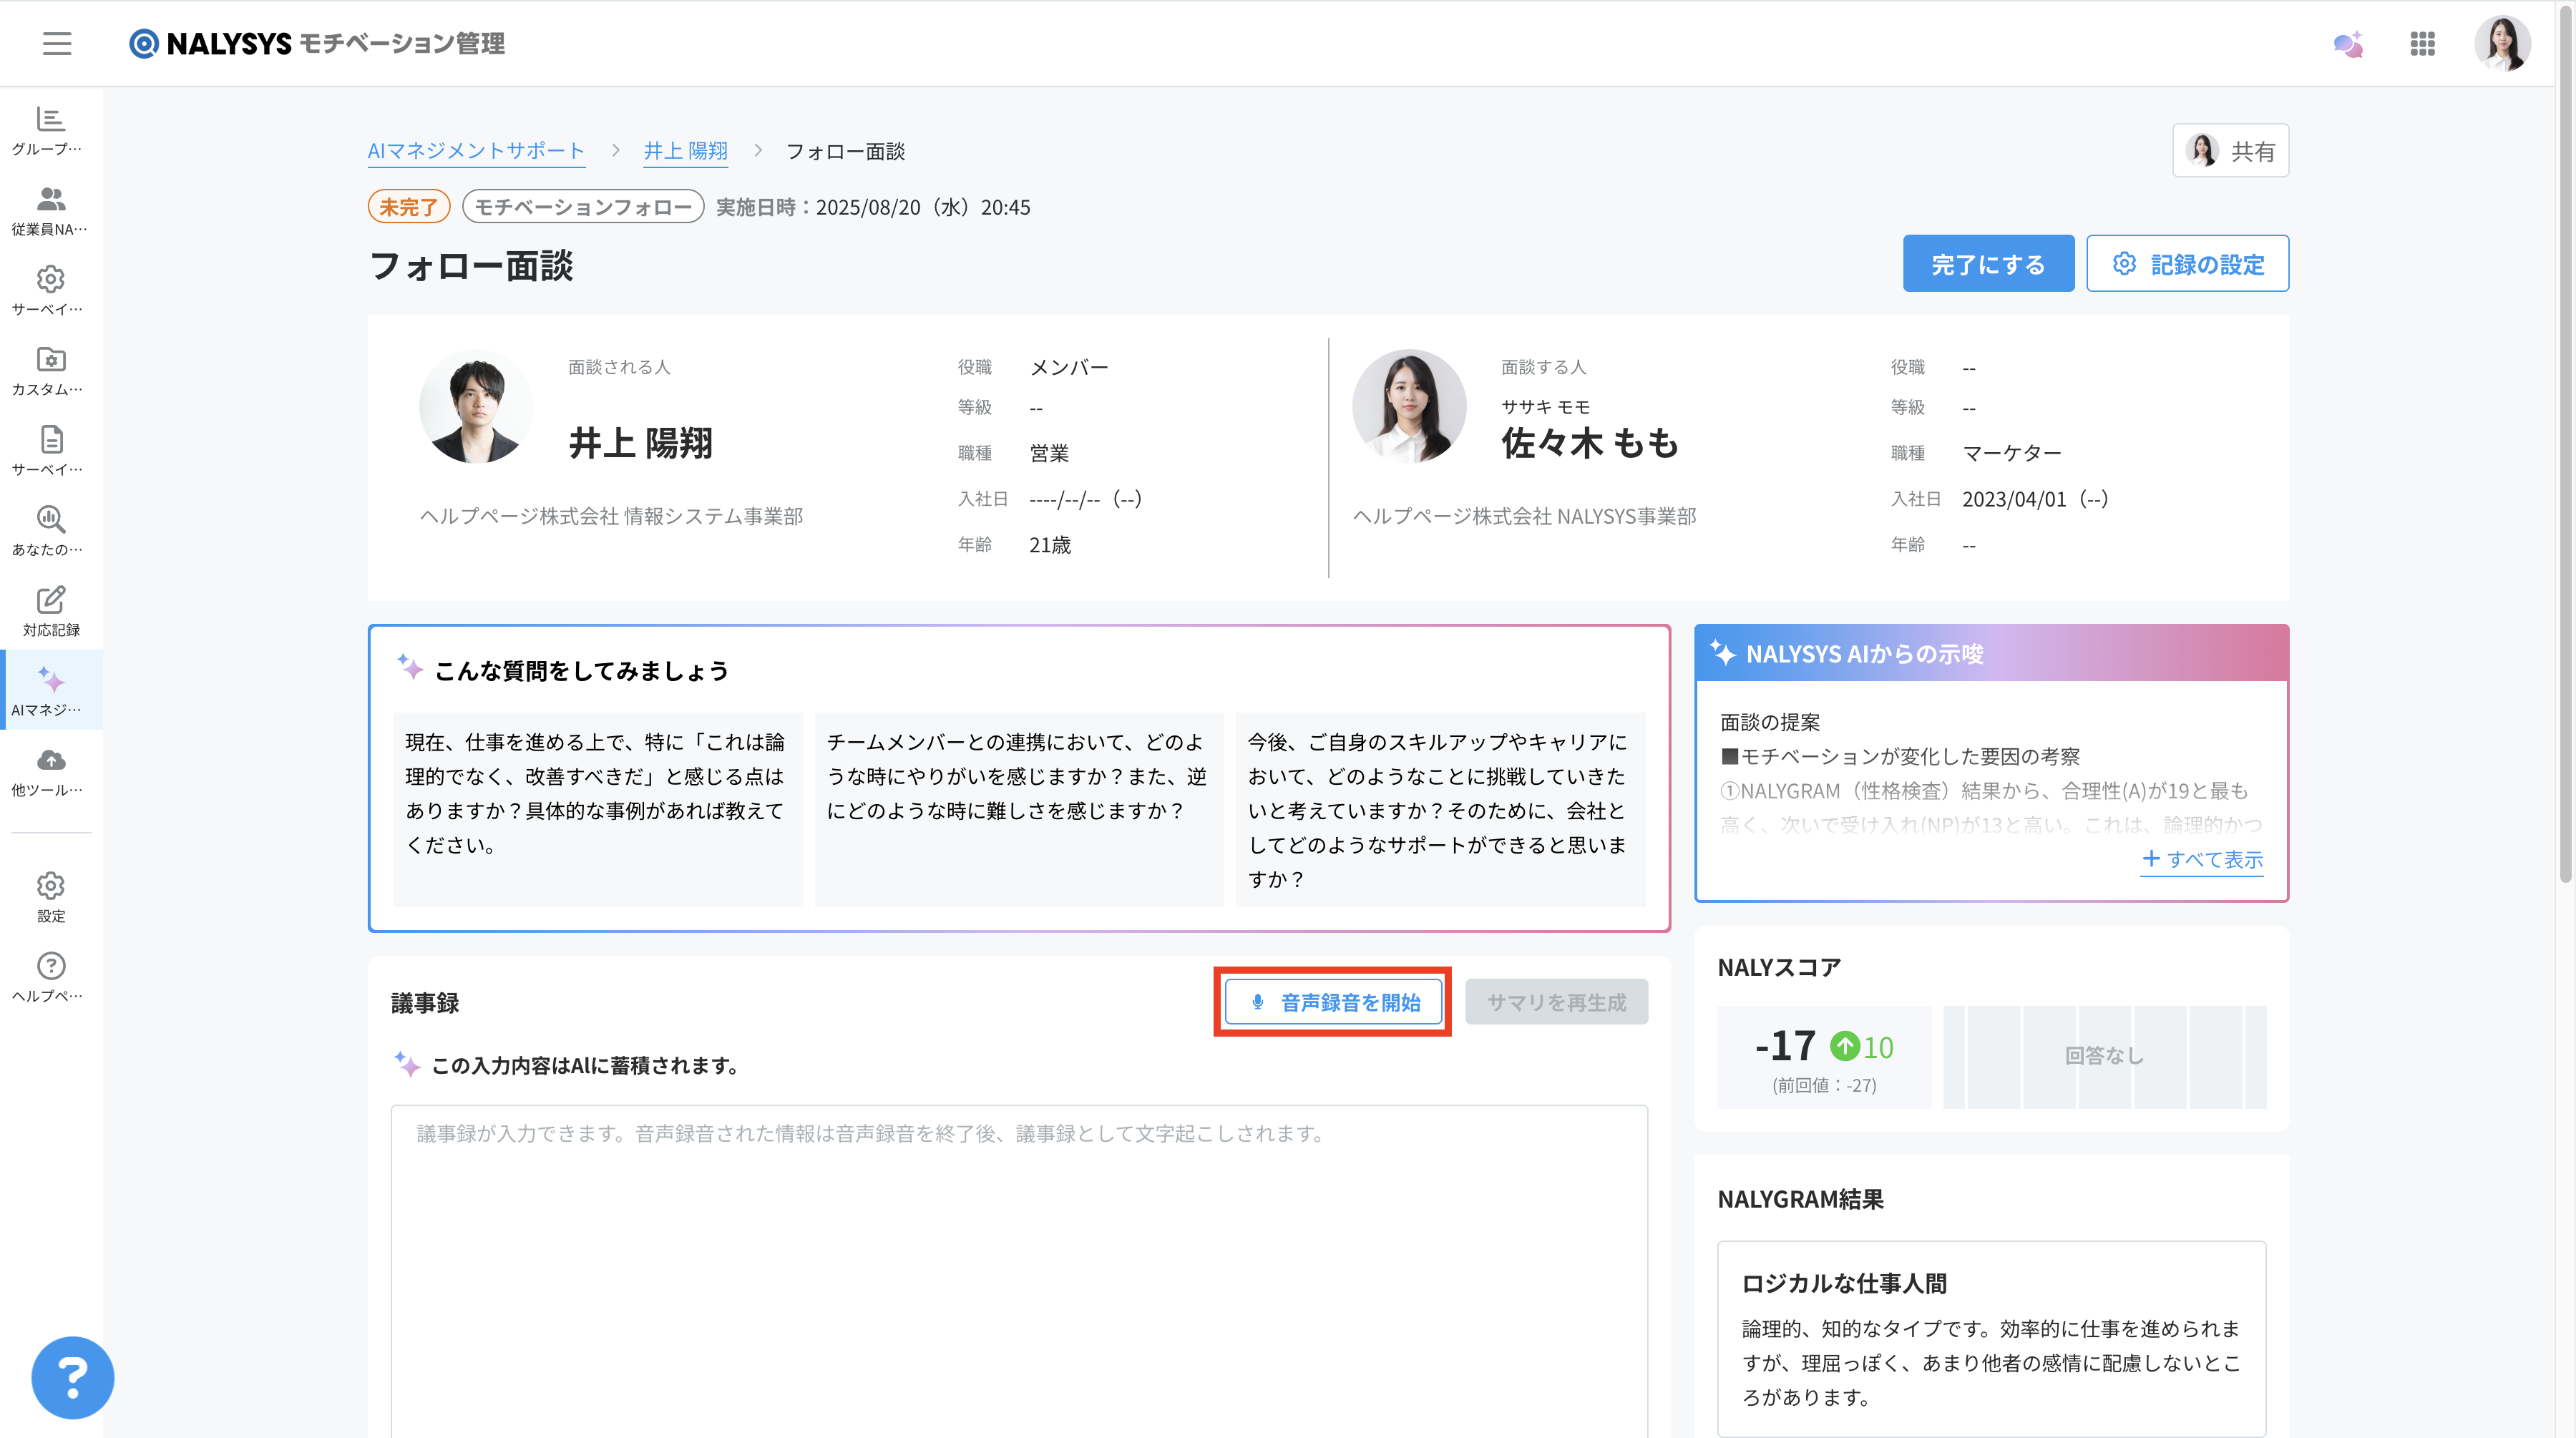This screenshot has height=1438, width=2576.
Task: Click the microphone icon in 音声録音を開始
Action: pos(1258,1002)
